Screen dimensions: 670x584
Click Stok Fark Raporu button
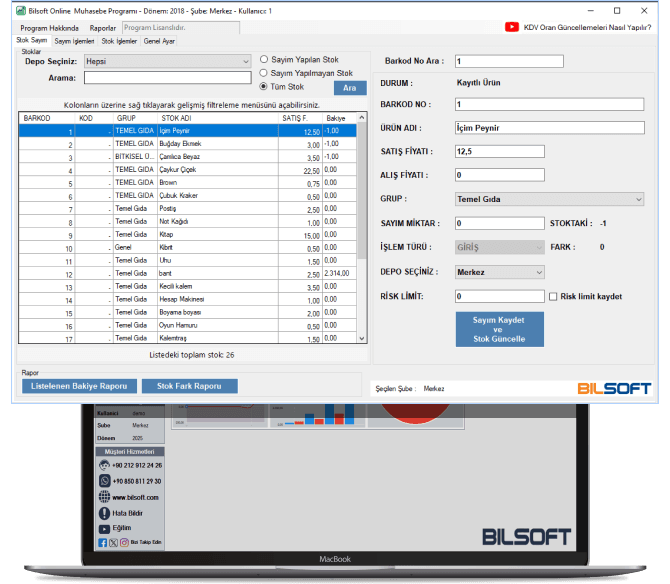coord(189,386)
